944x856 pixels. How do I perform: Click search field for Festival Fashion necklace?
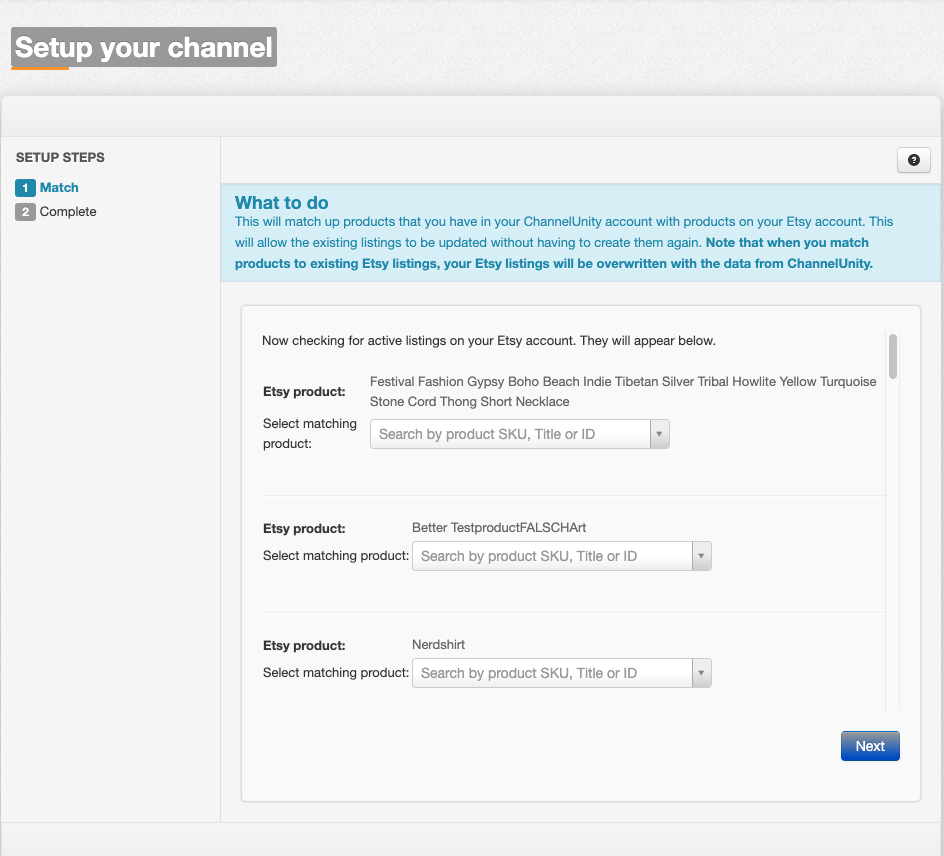pyautogui.click(x=511, y=434)
